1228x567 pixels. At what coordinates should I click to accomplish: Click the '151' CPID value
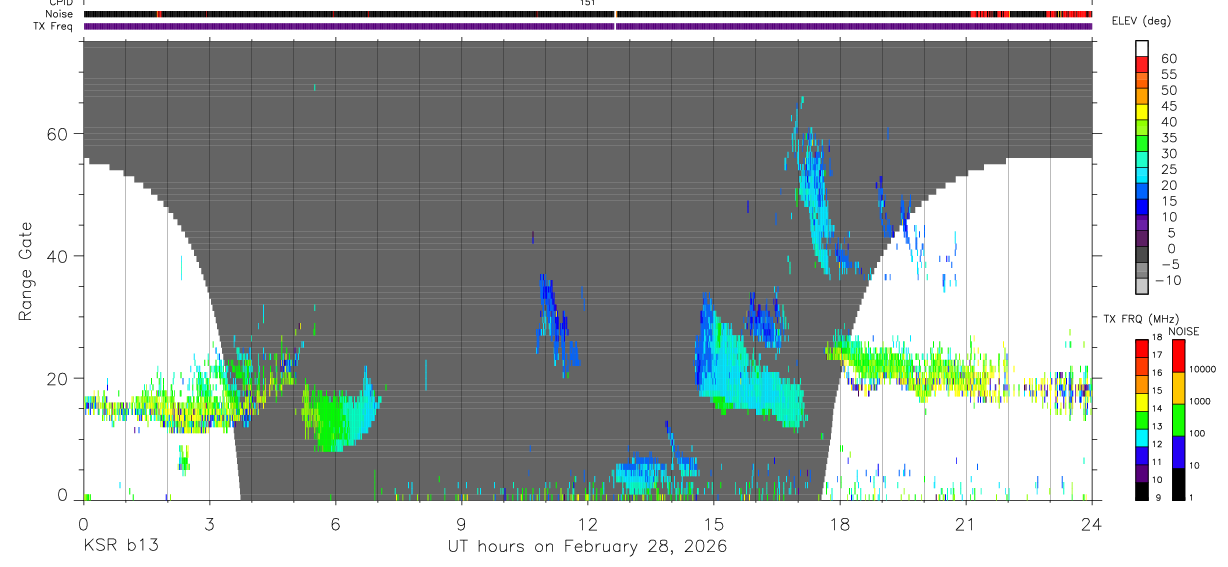588,3
